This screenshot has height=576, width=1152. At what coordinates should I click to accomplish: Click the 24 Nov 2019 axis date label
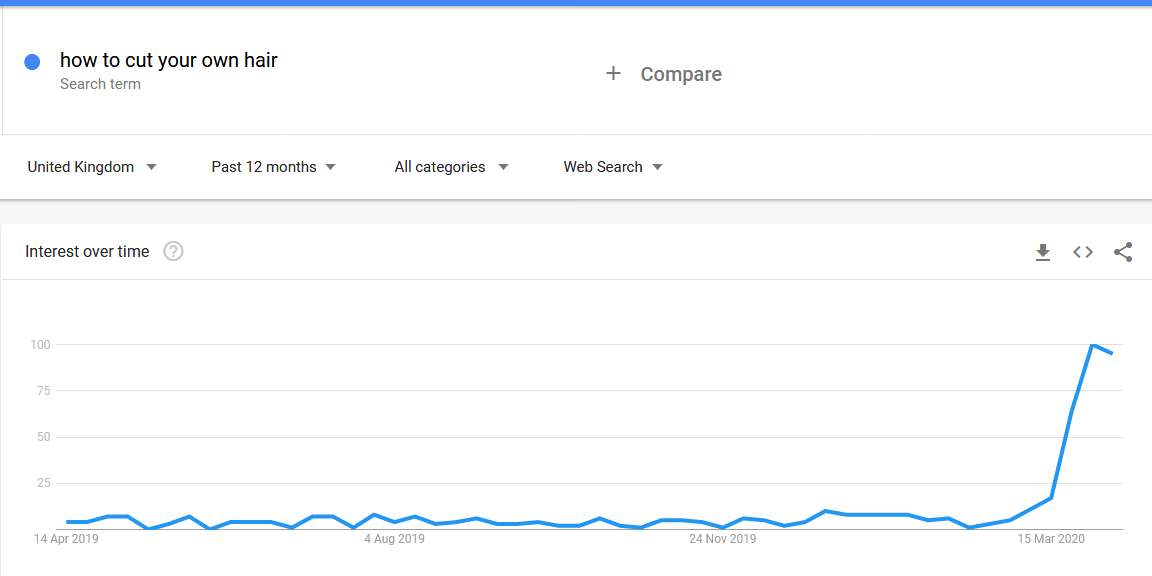[723, 539]
